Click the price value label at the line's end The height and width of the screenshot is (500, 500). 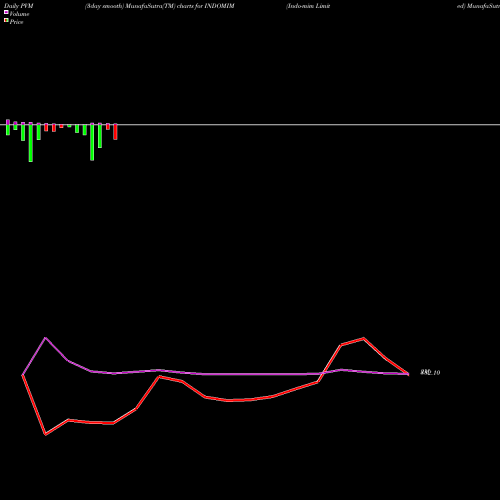(430, 373)
